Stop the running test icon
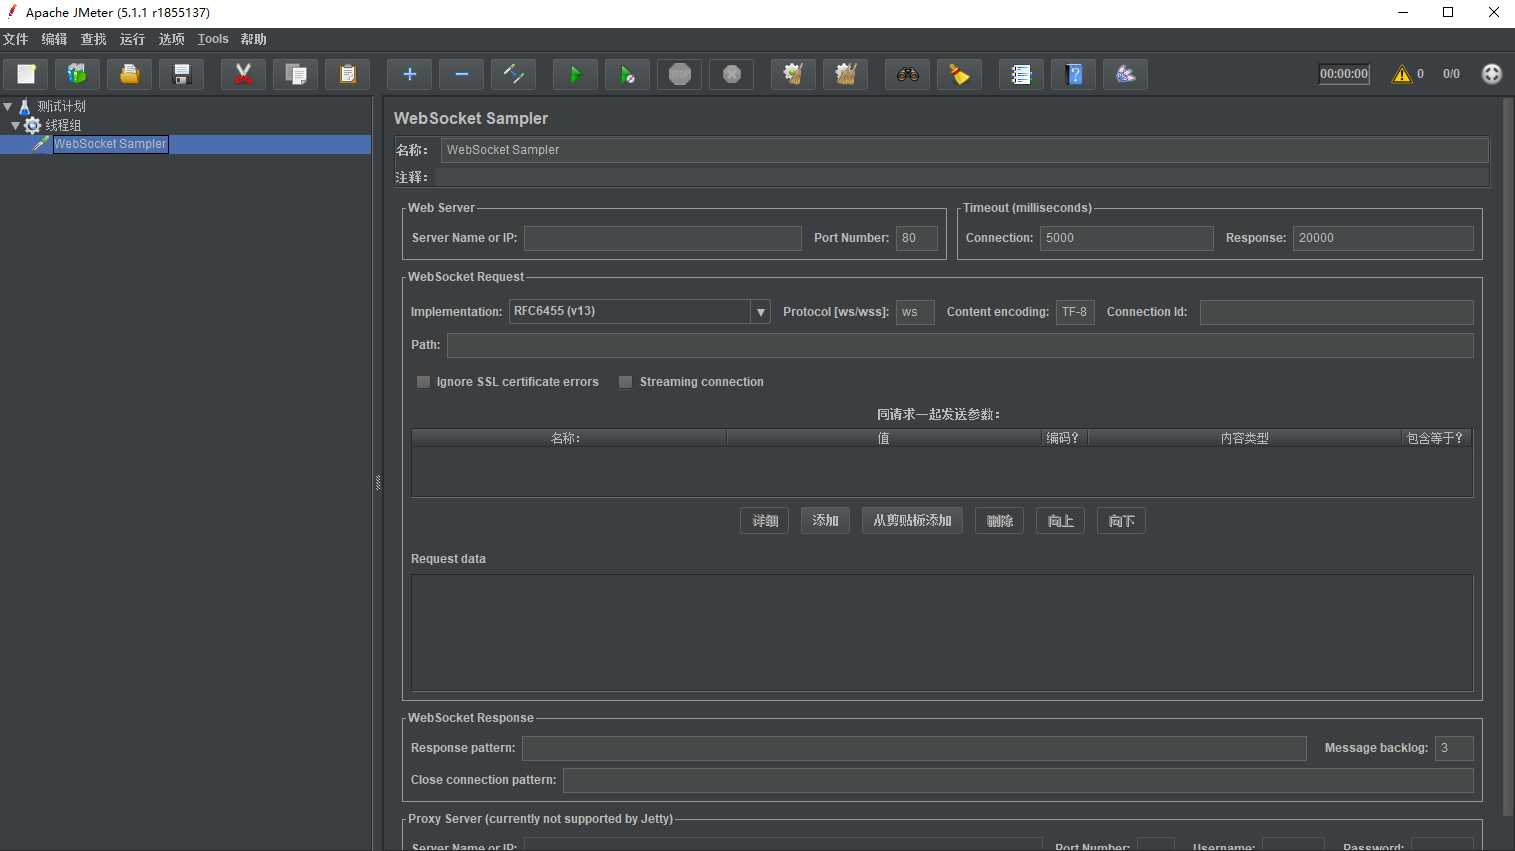 click(679, 74)
